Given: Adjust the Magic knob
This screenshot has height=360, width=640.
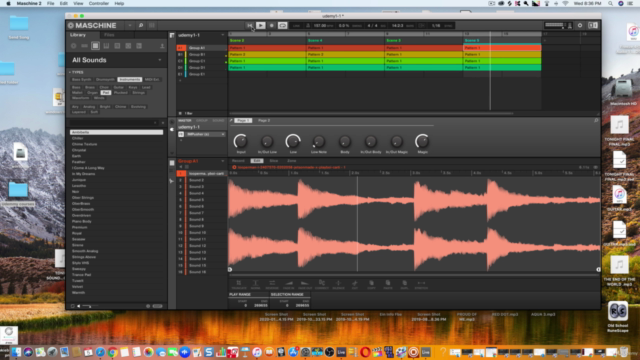Looking at the screenshot, I should pyautogui.click(x=422, y=141).
